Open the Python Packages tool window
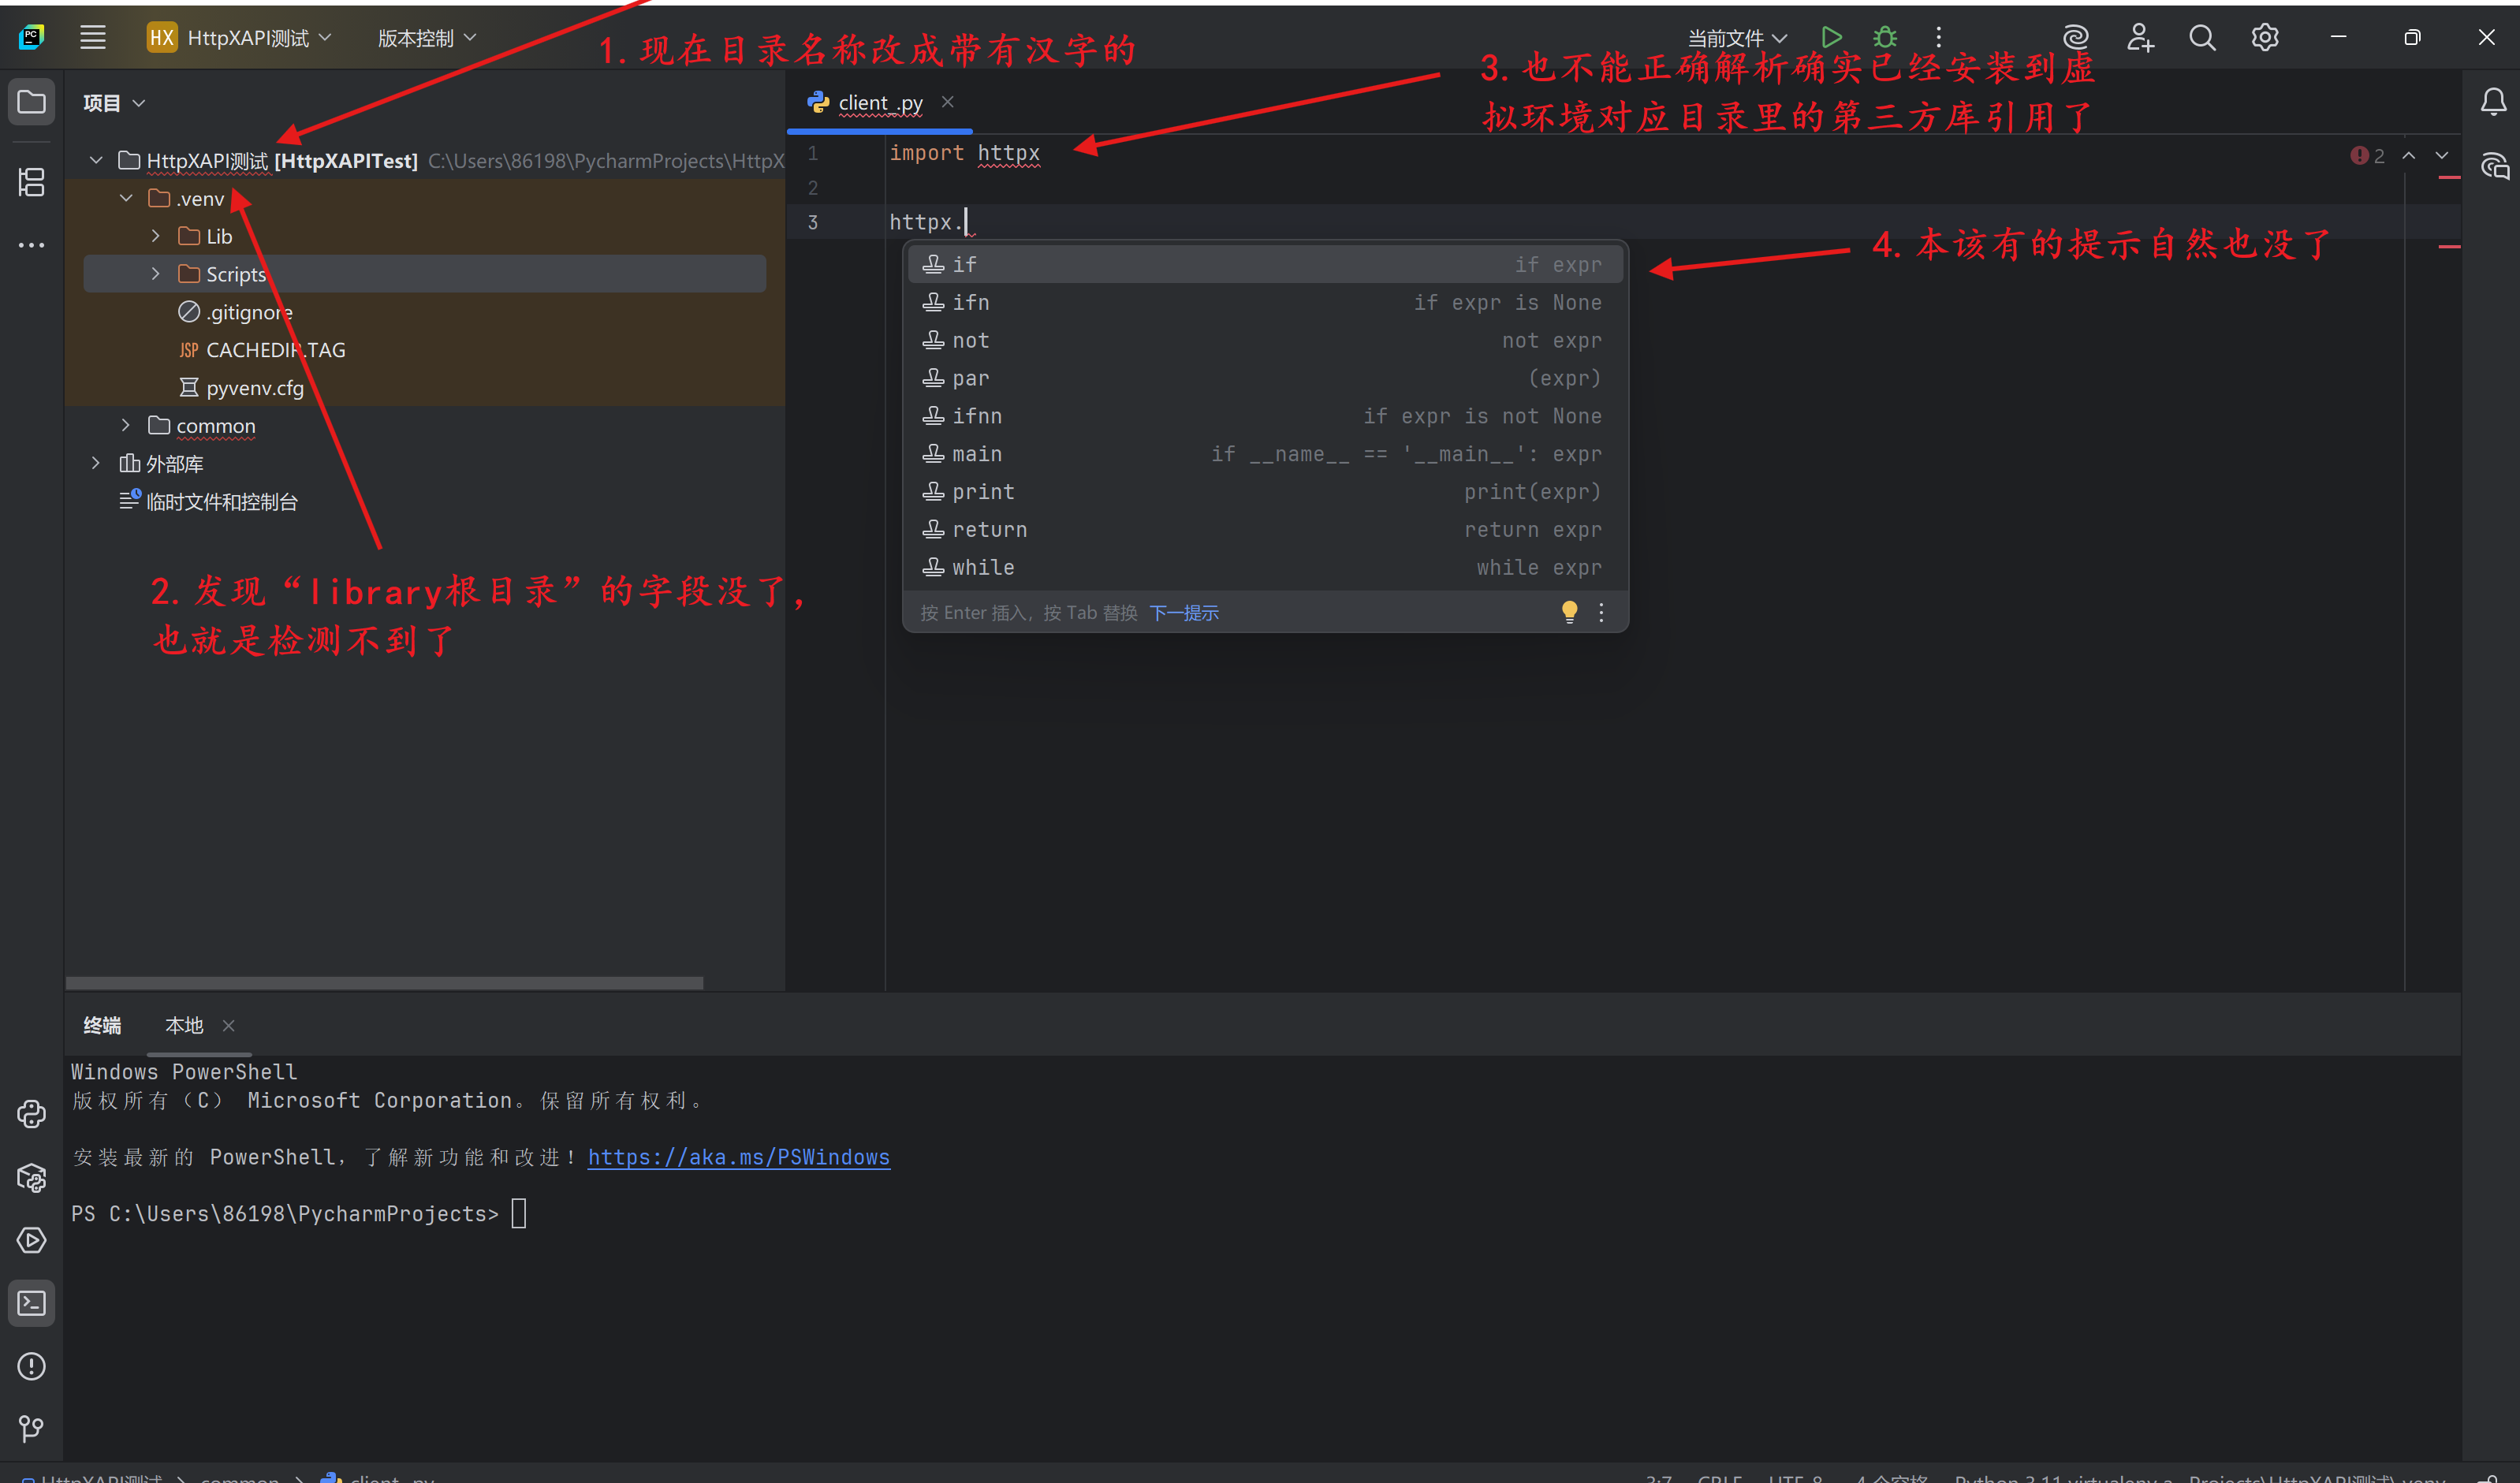Image resolution: width=2520 pixels, height=1483 pixels. pyautogui.click(x=31, y=1178)
